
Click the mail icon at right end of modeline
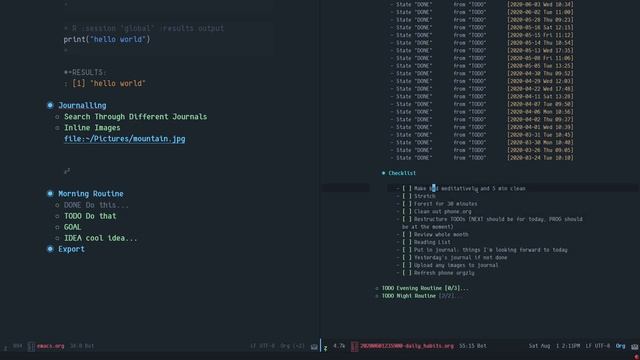(x=635, y=347)
